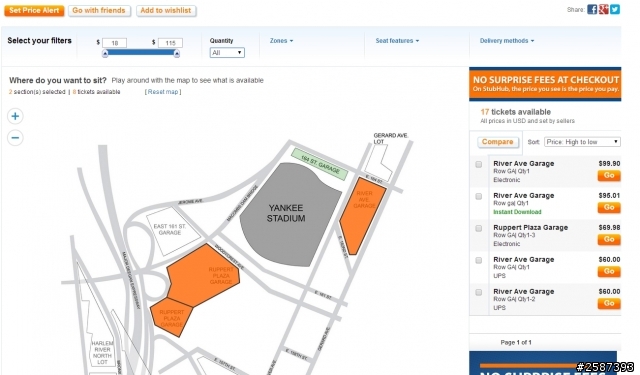The width and height of the screenshot is (640, 375).
Task: Open the Quantity dropdown
Action: (227, 53)
